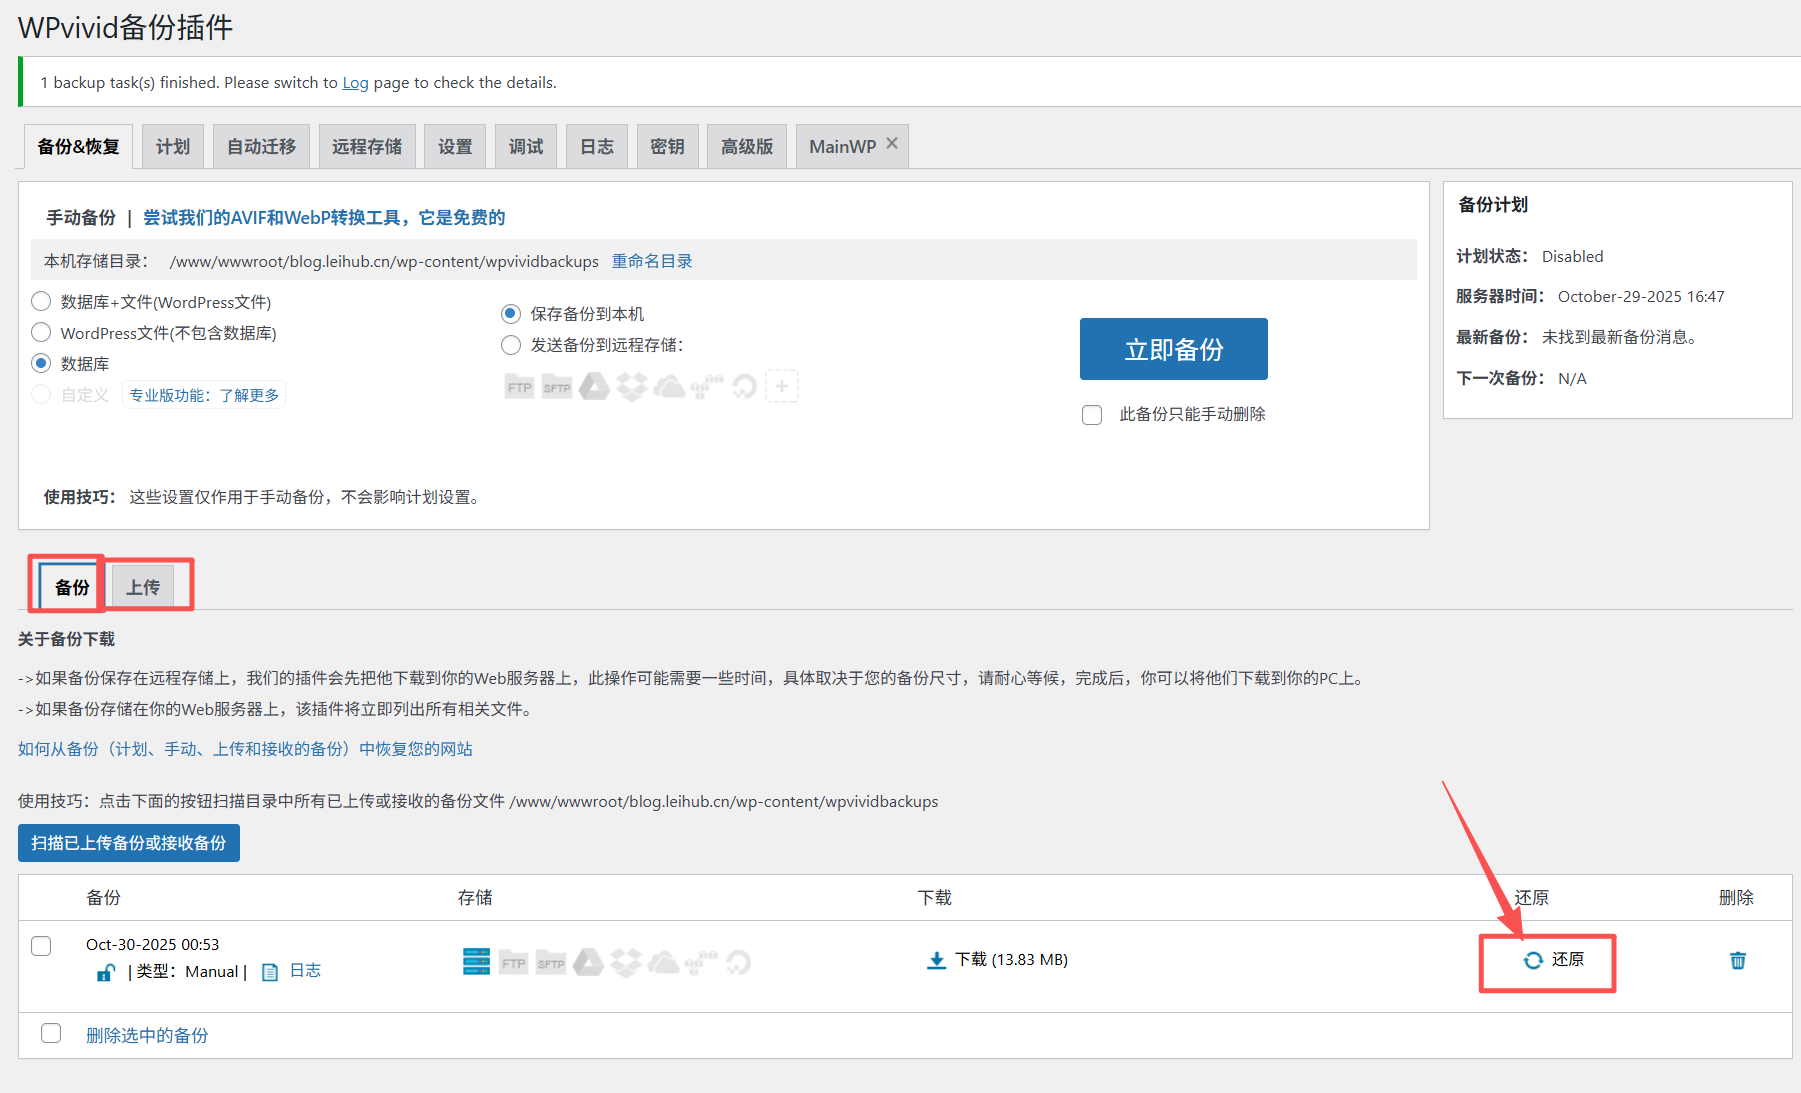Select the 数据库+文件(WordPress文件) radio button

[41, 301]
